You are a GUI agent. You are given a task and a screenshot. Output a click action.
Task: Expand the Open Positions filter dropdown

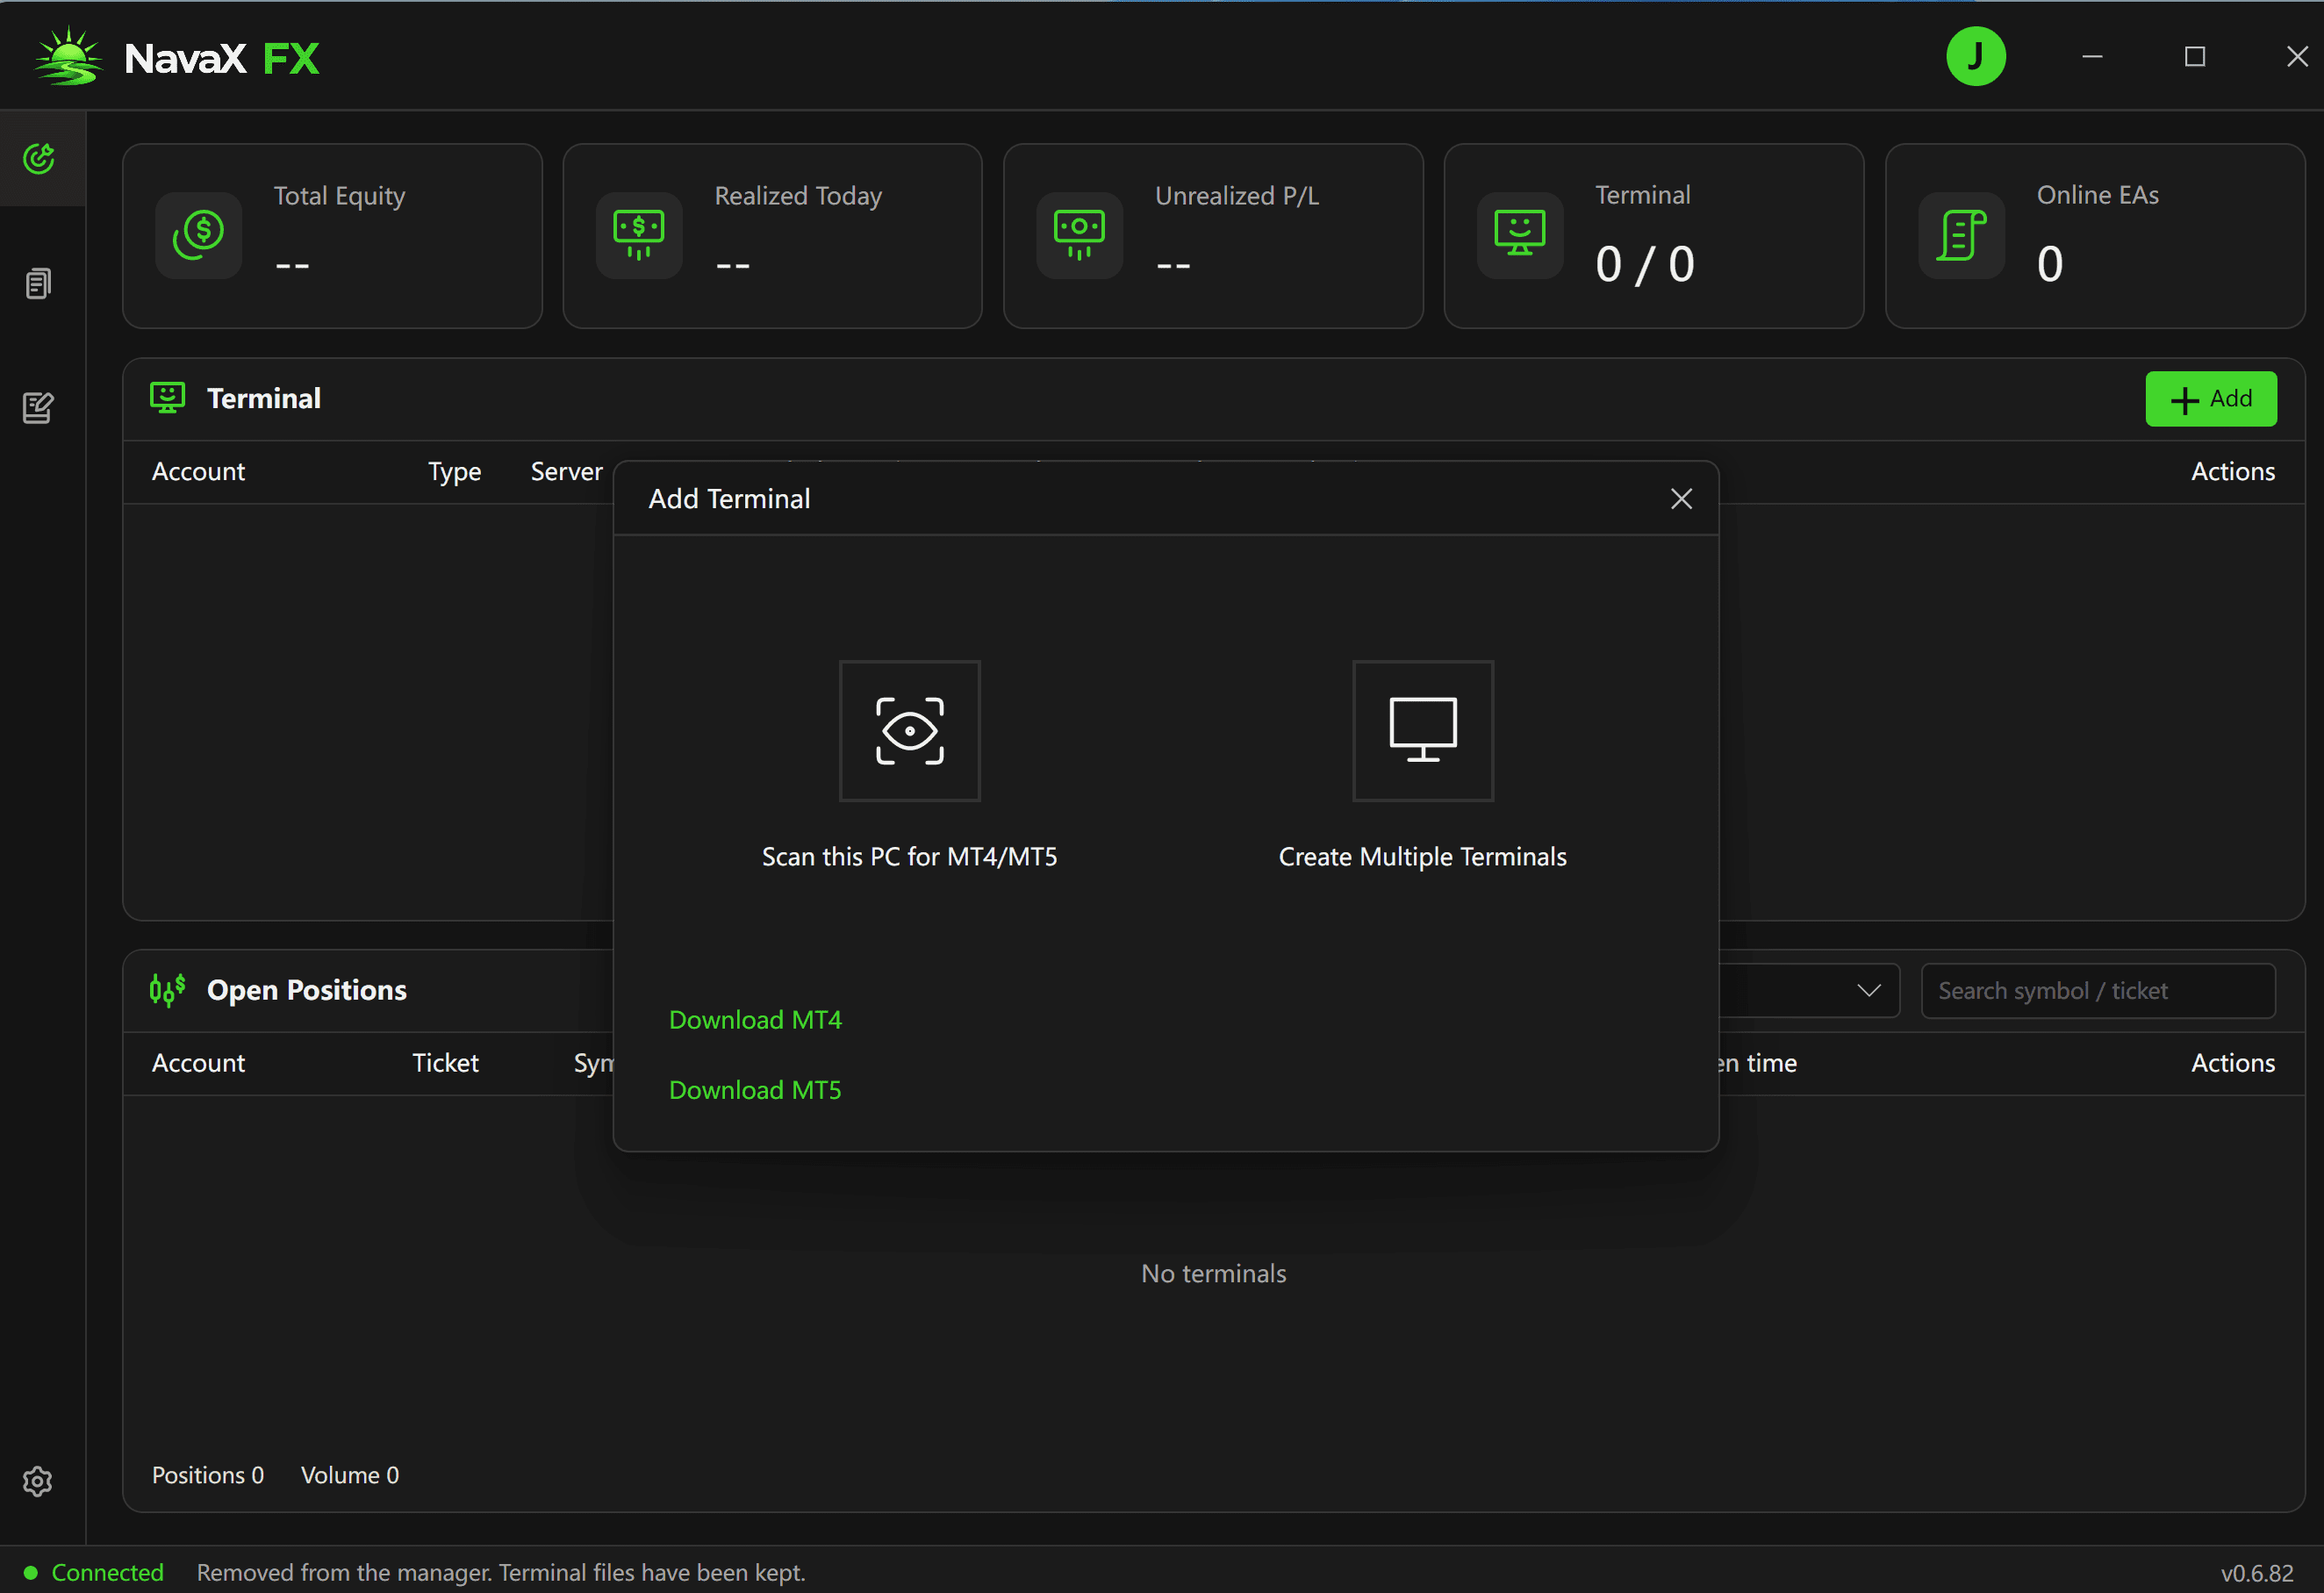pyautogui.click(x=1869, y=990)
